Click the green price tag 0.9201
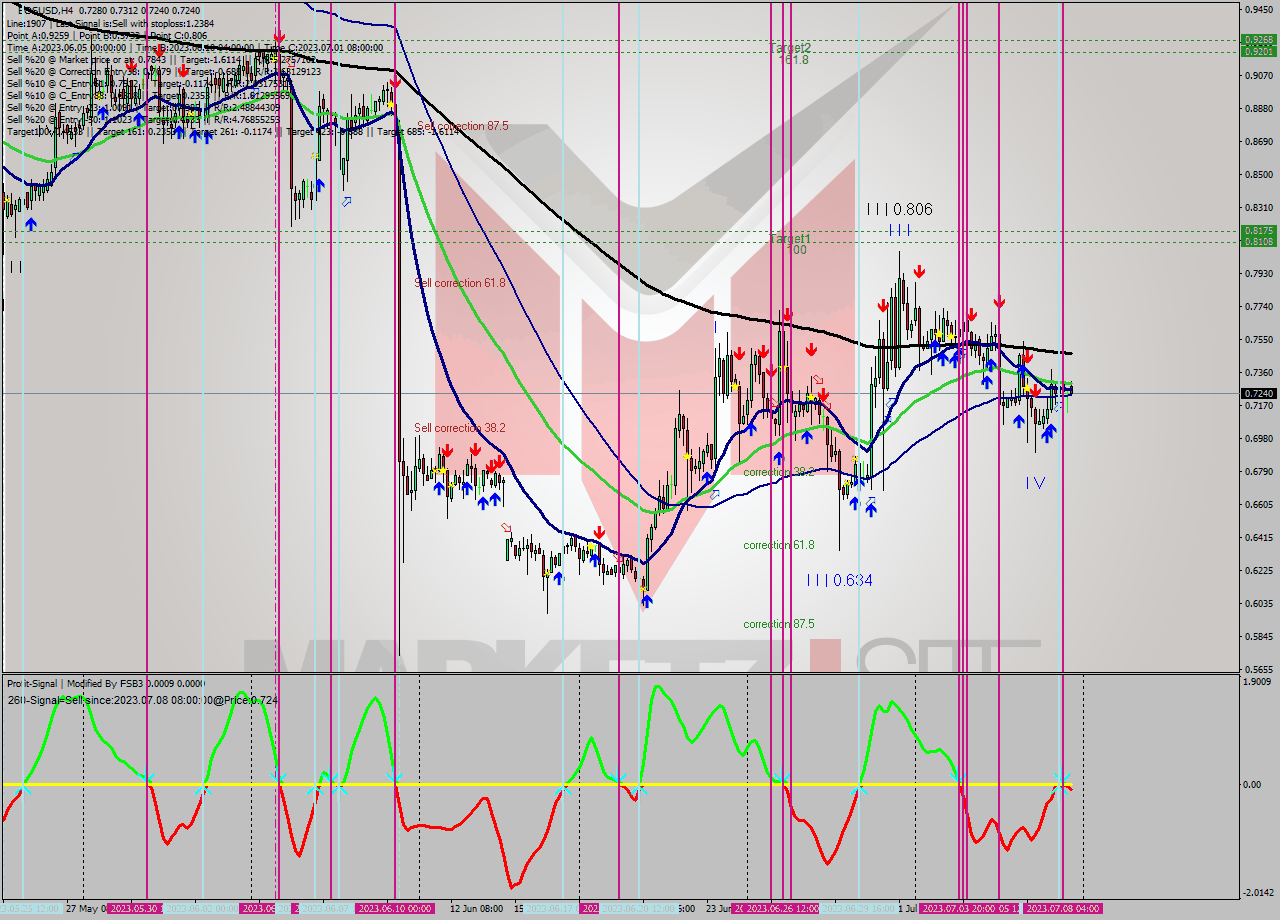The height and width of the screenshot is (920, 1280). pos(1258,52)
